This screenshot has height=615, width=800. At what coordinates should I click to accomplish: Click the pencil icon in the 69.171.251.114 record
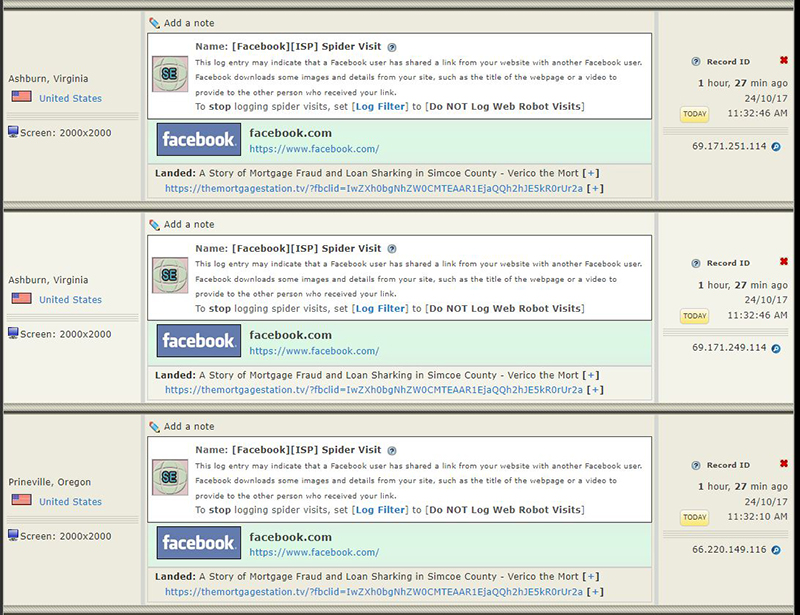pyautogui.click(x=154, y=23)
